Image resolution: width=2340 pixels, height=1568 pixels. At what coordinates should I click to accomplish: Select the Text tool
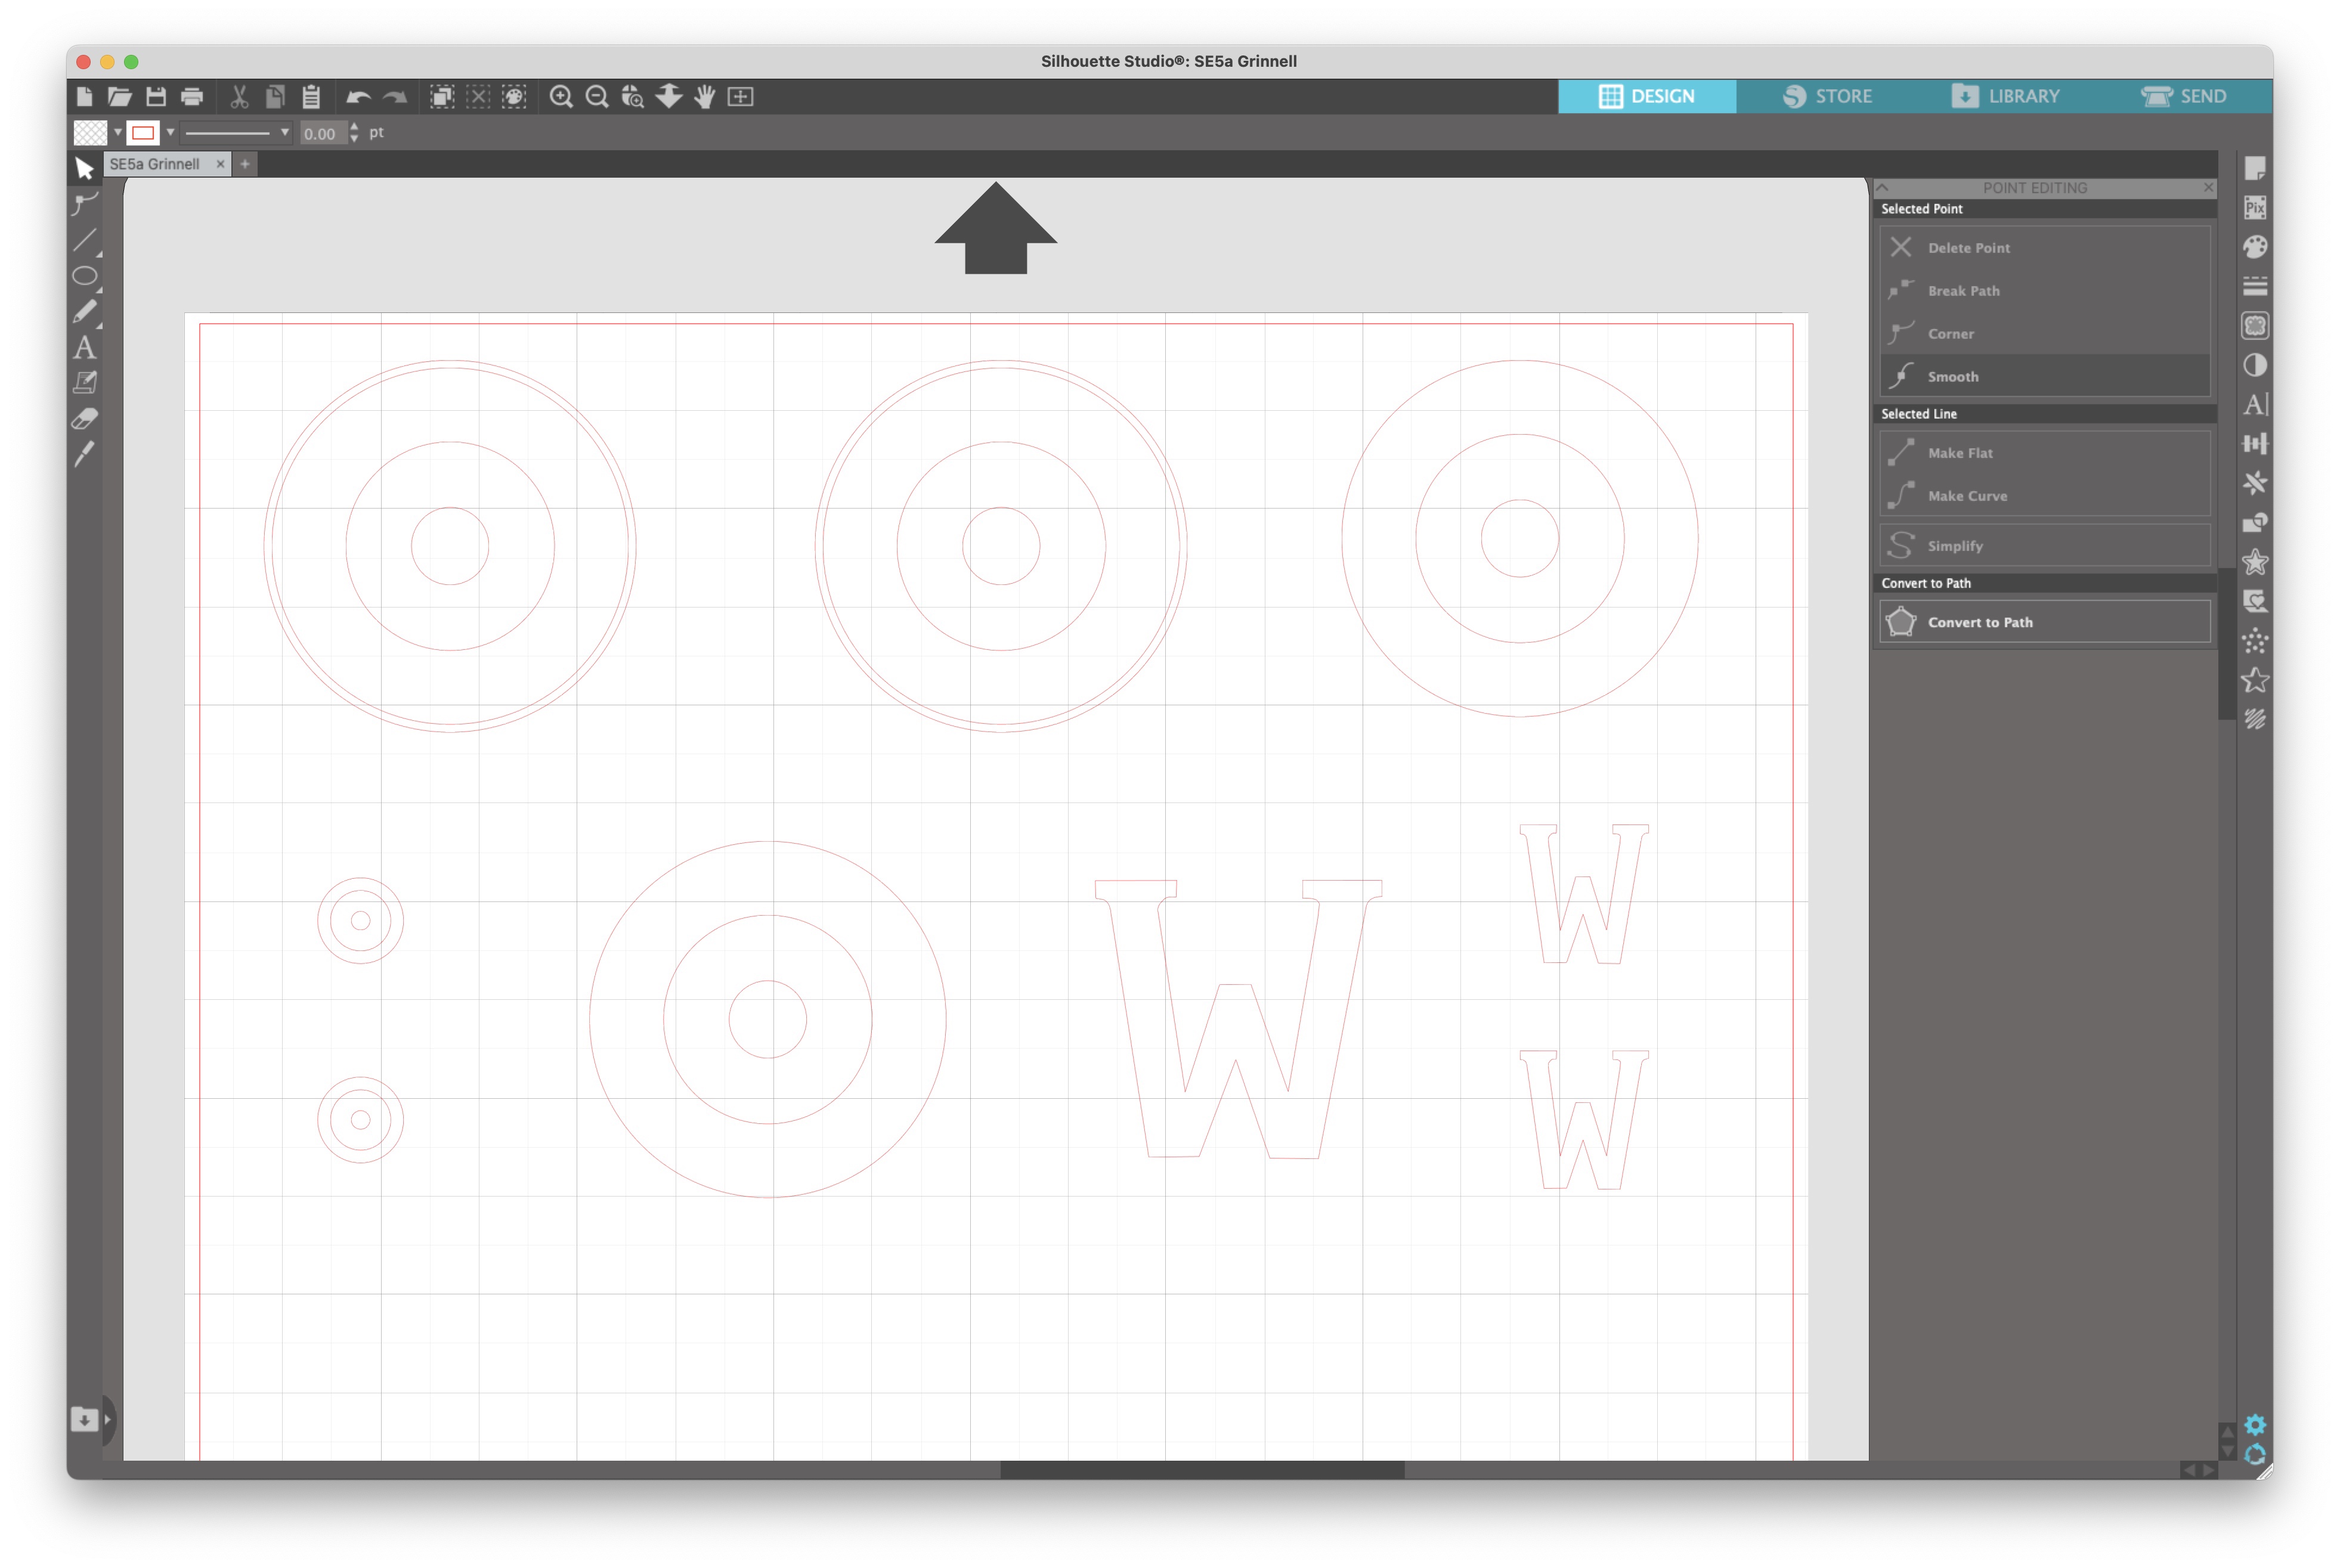pyautogui.click(x=85, y=348)
